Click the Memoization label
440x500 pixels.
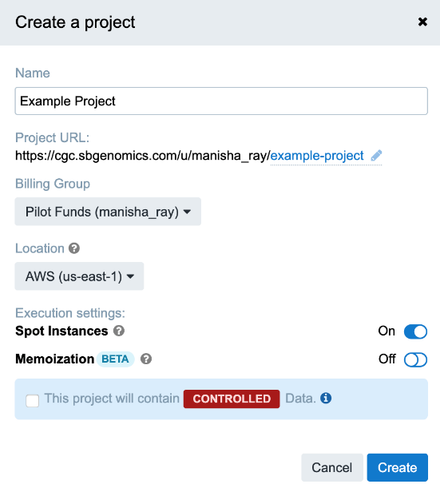[x=55, y=359]
